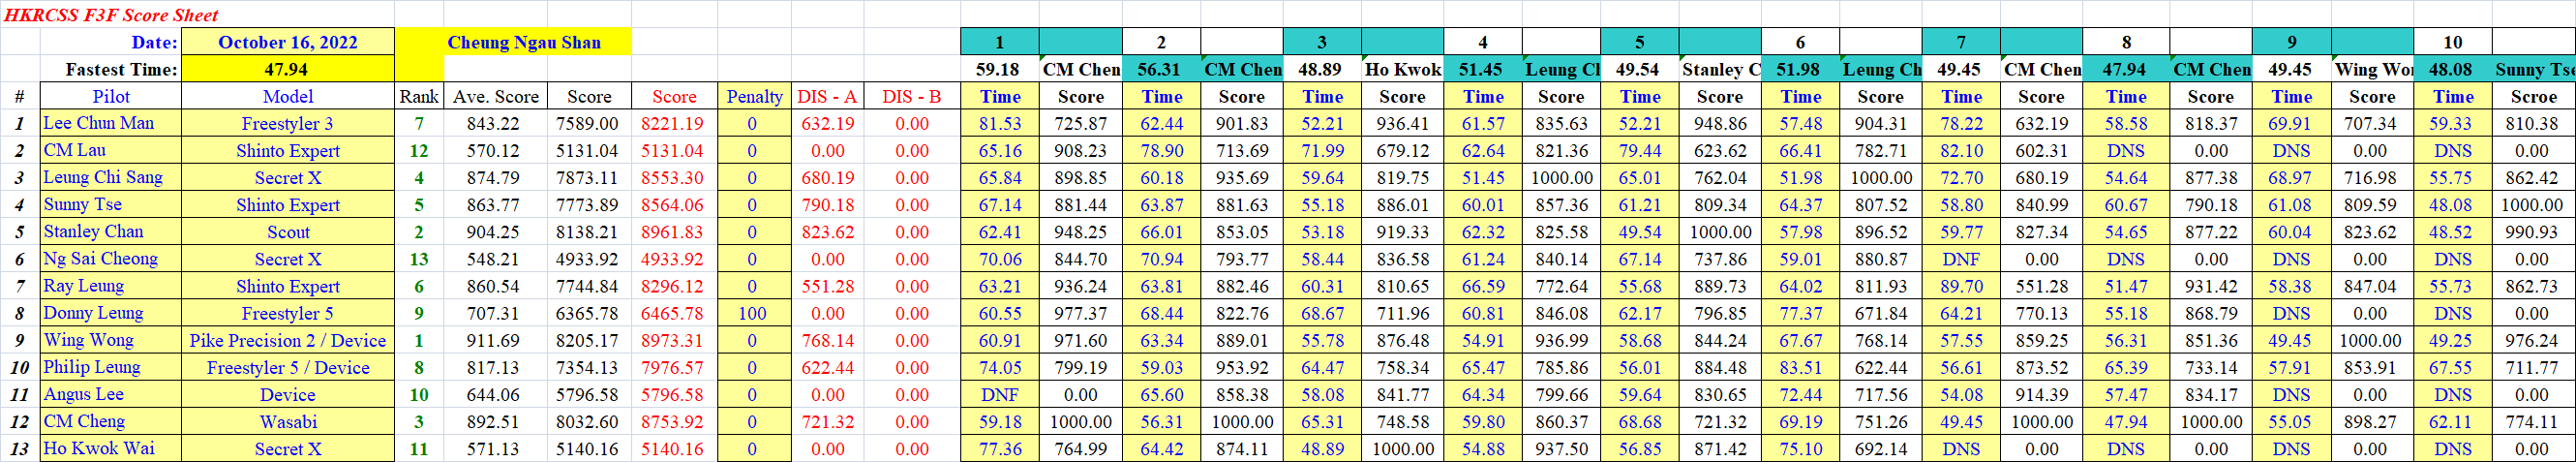
Task: Click the Pike Precision 2 / Device model cell
Action: point(287,340)
